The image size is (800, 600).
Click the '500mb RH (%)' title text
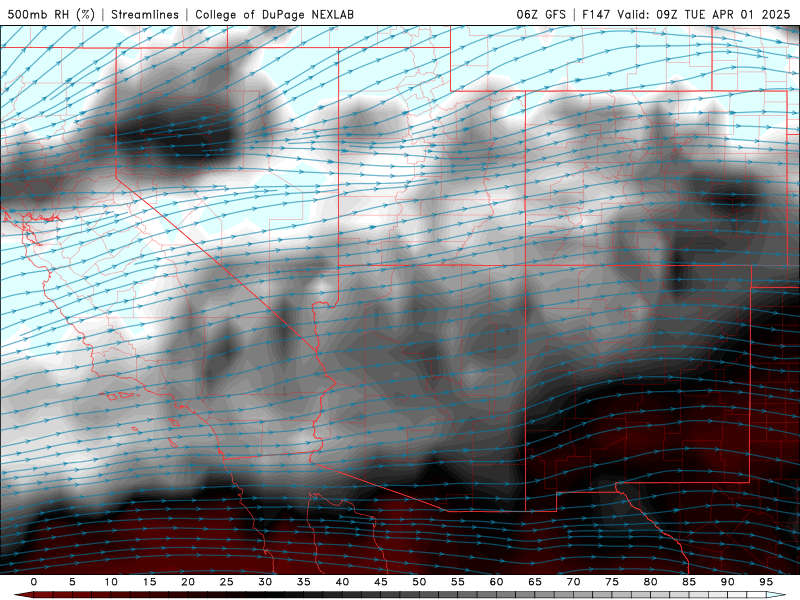click(x=51, y=14)
